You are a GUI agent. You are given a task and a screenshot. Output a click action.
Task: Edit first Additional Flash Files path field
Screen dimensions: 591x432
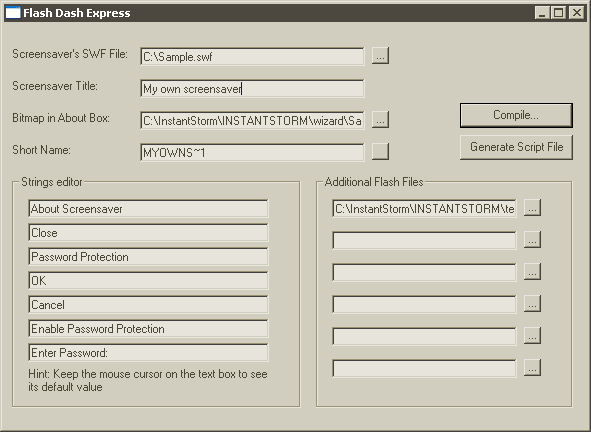(x=424, y=208)
